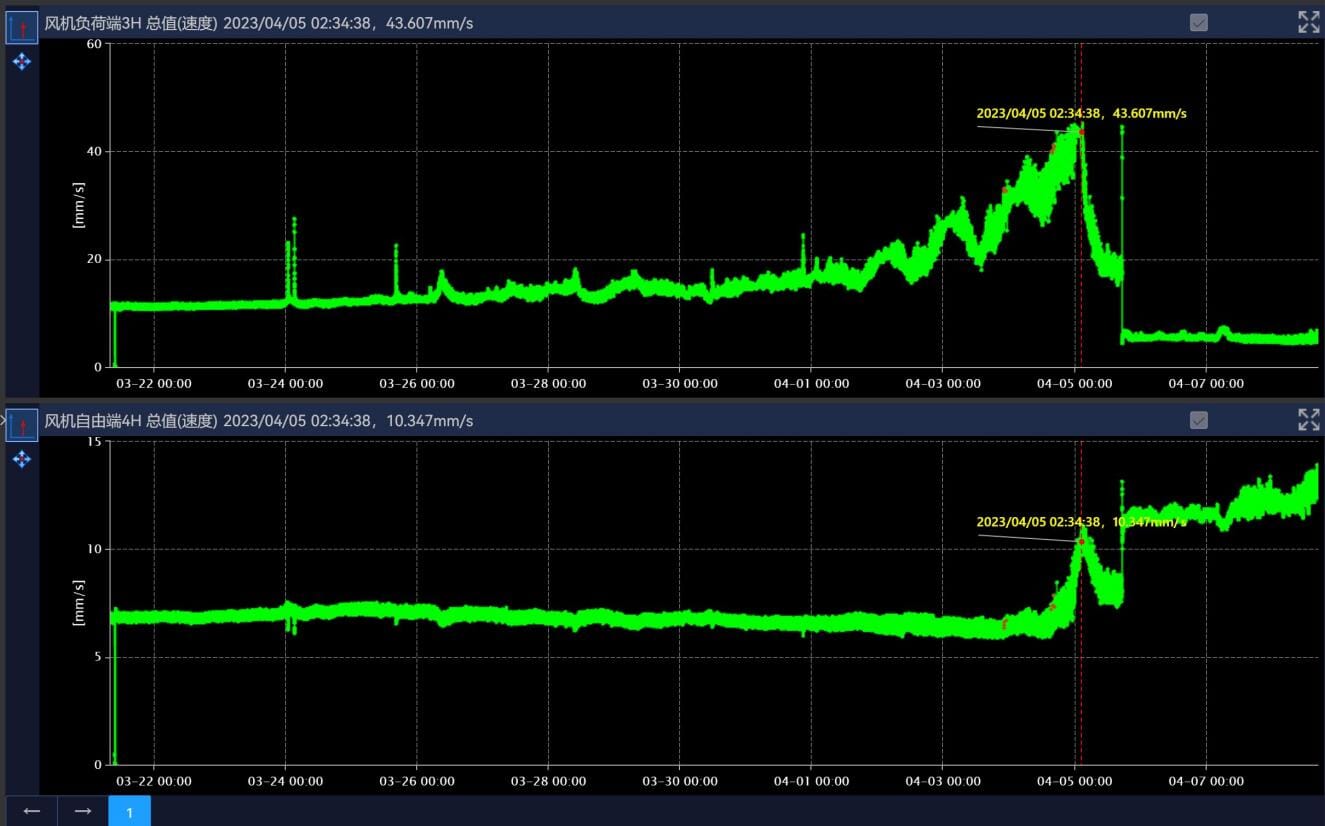Screen dimensions: 1325x826
Task: Toggle the checkbox on 风机自由端4H chart header
Action: (x=1199, y=420)
